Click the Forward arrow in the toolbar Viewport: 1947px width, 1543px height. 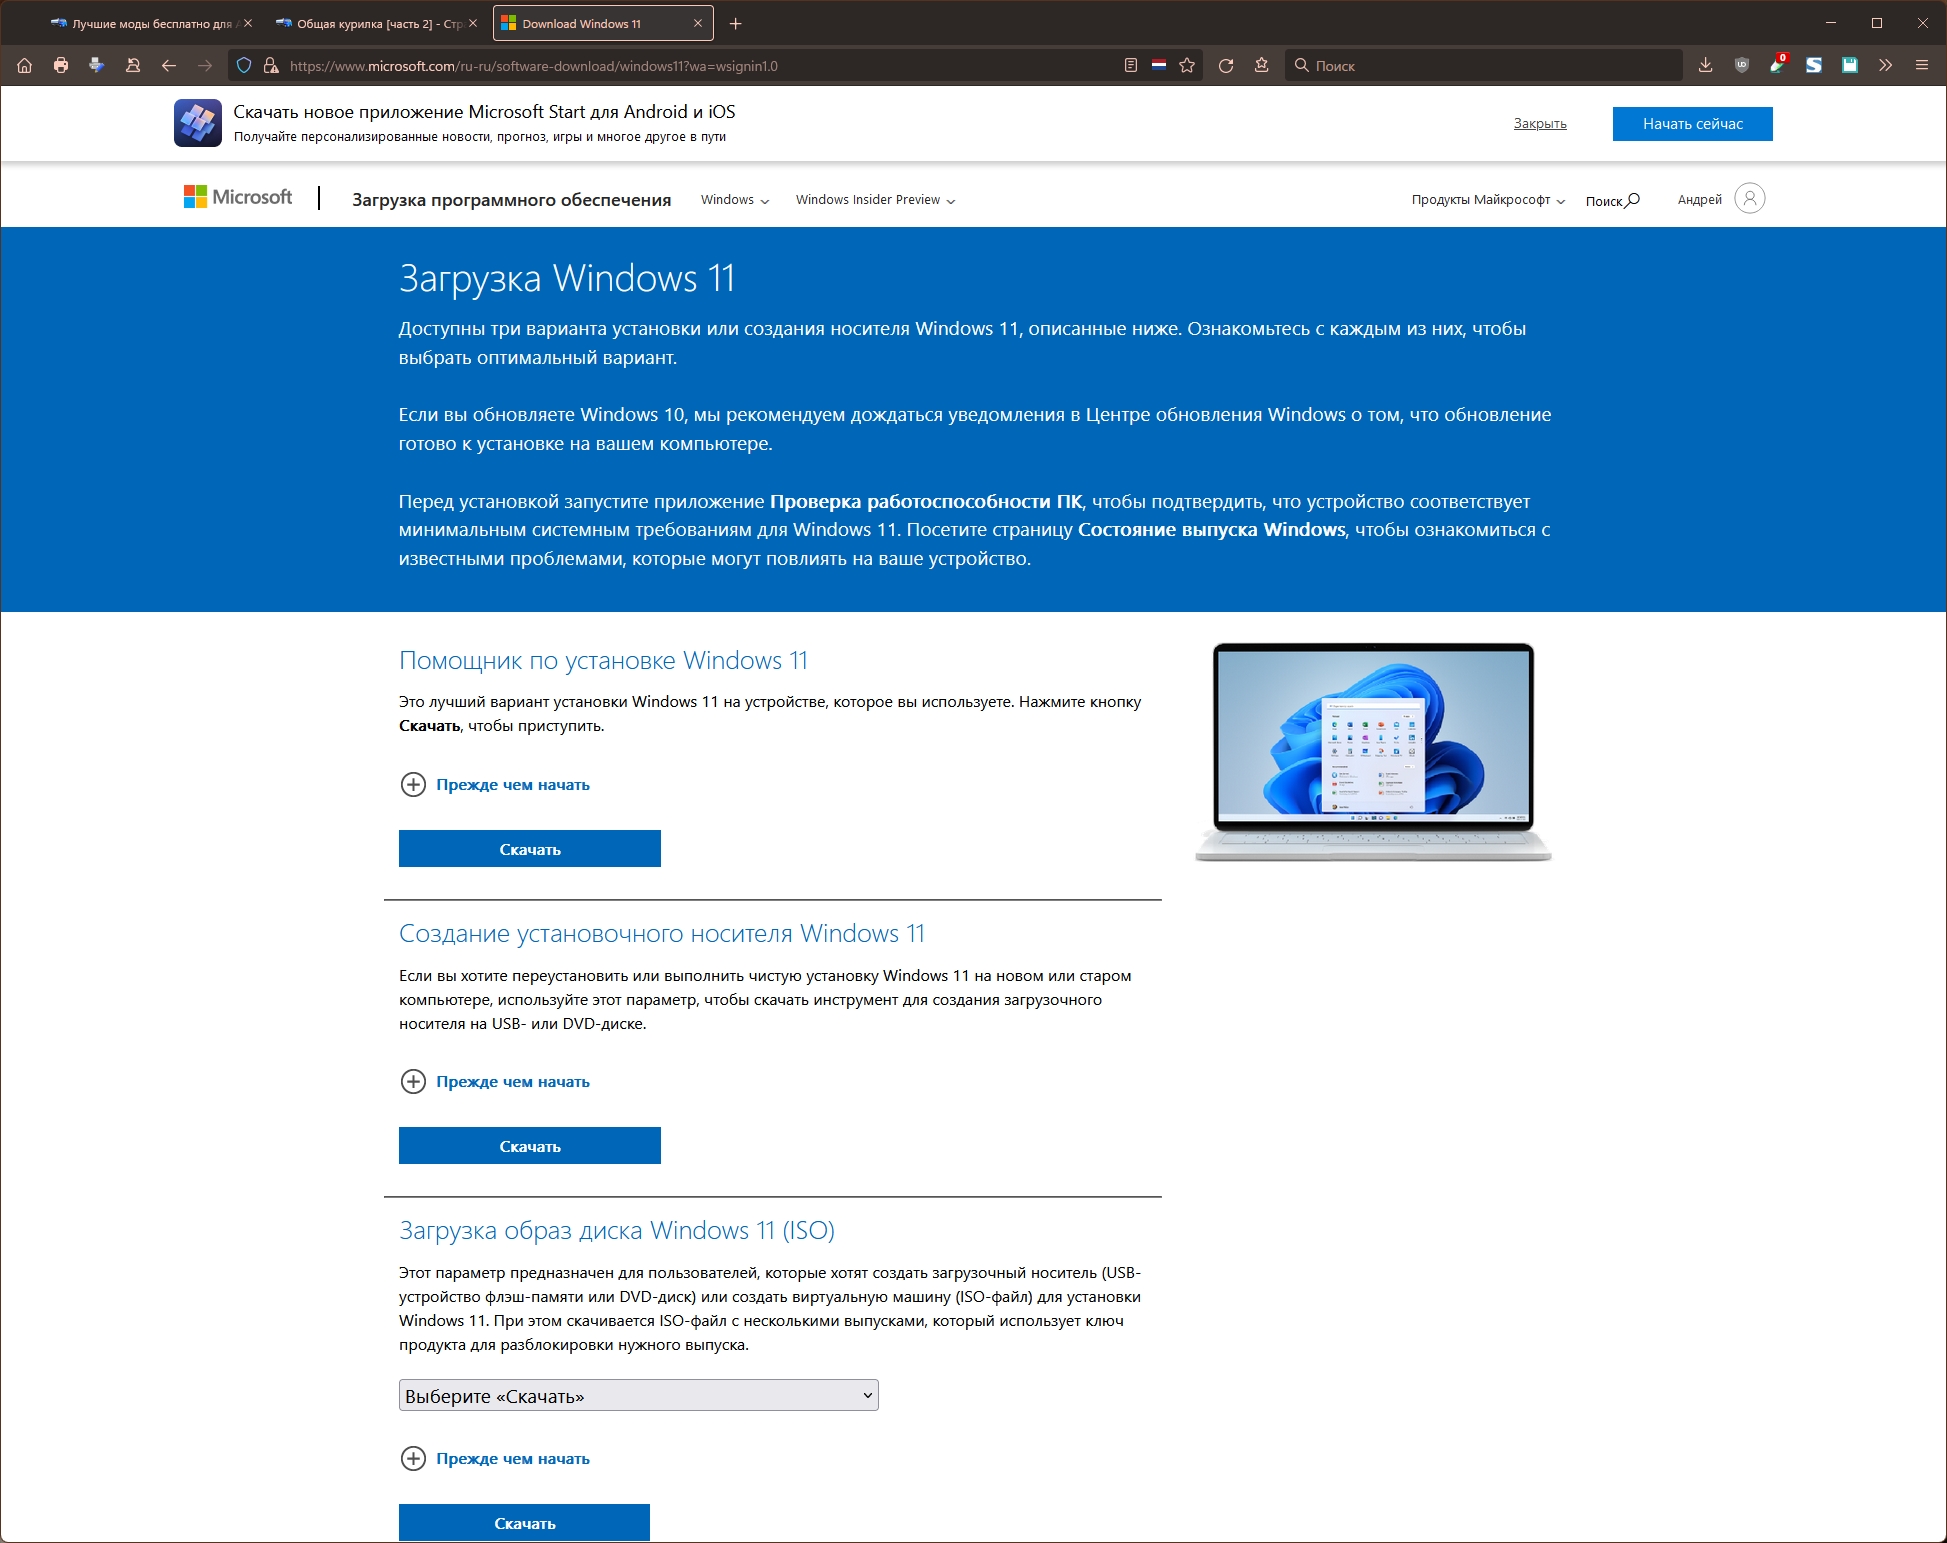[x=205, y=65]
